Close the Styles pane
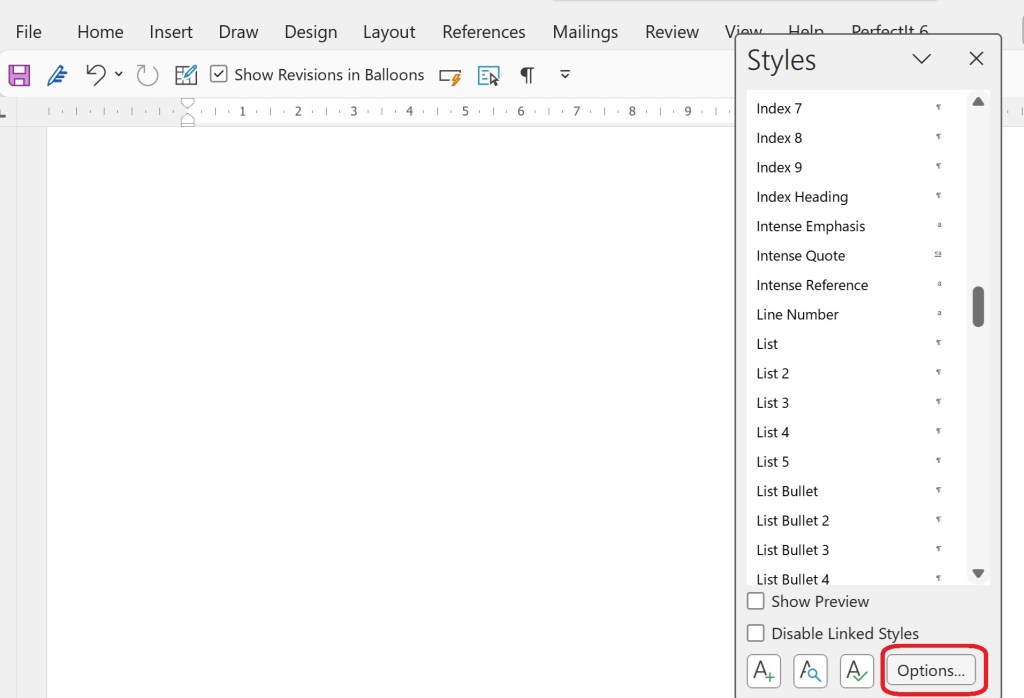Screen dimensions: 1024x698 [976, 59]
